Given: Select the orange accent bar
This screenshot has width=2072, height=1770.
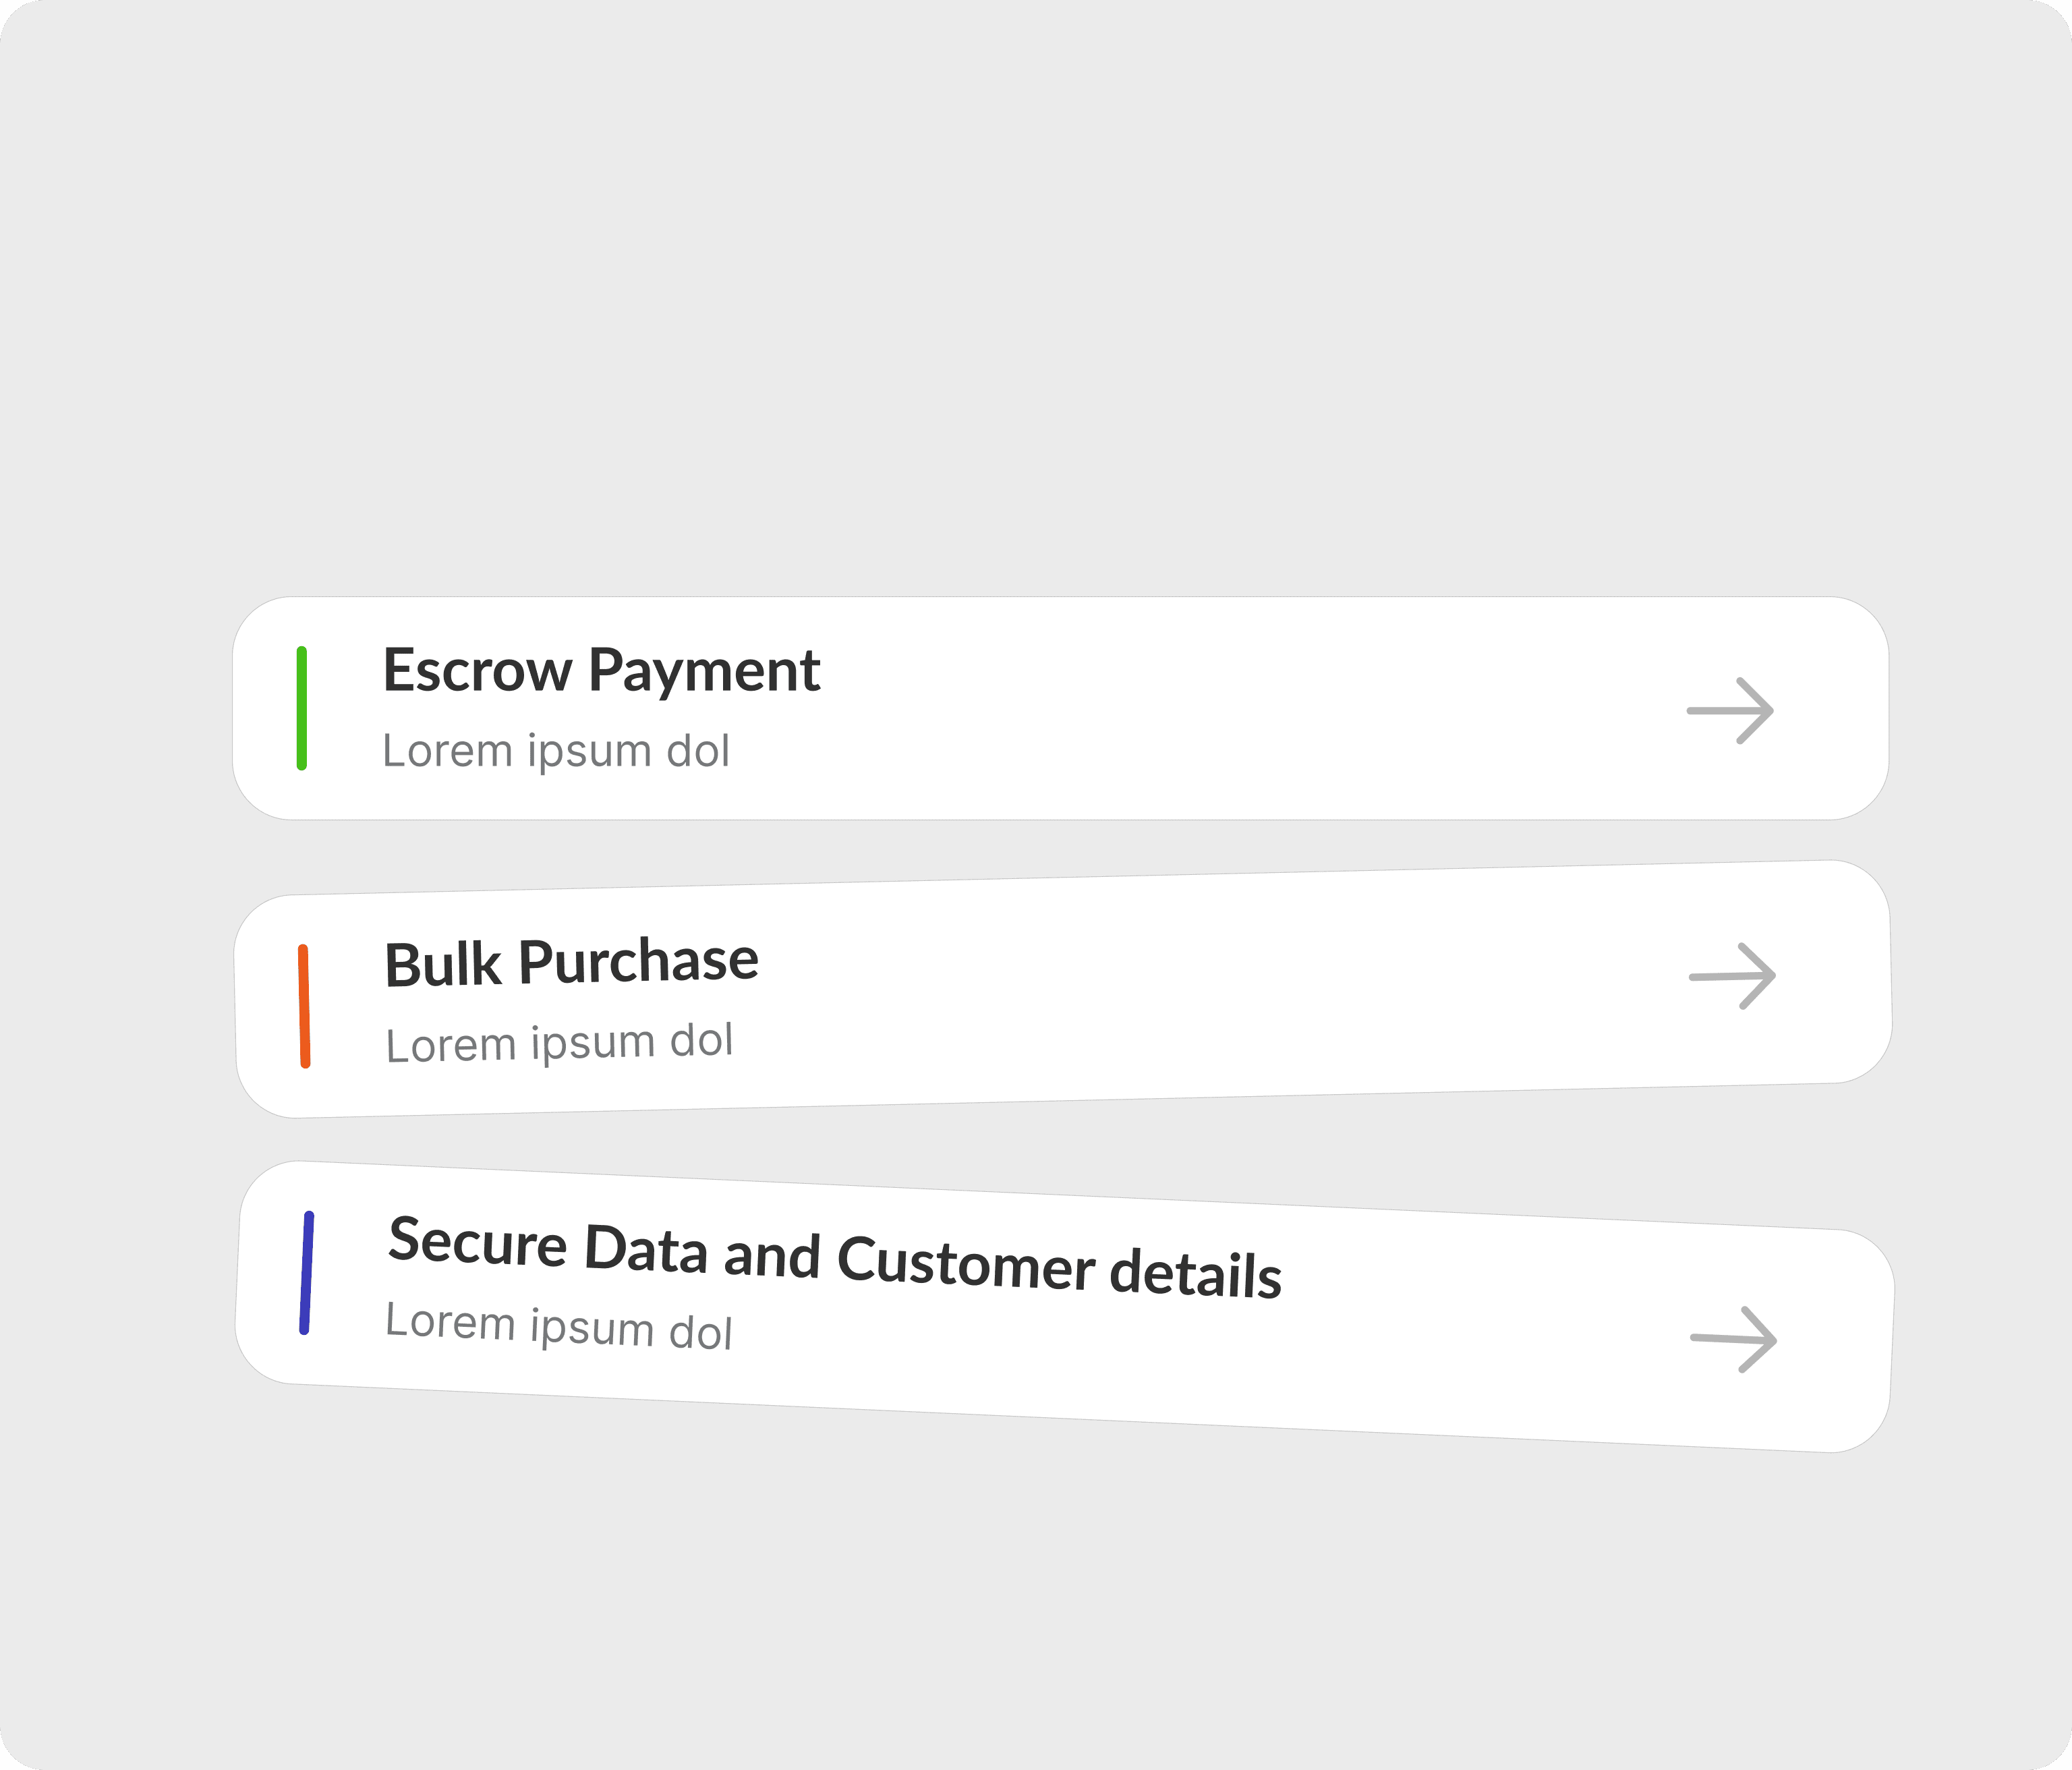Looking at the screenshot, I should click(x=304, y=1006).
